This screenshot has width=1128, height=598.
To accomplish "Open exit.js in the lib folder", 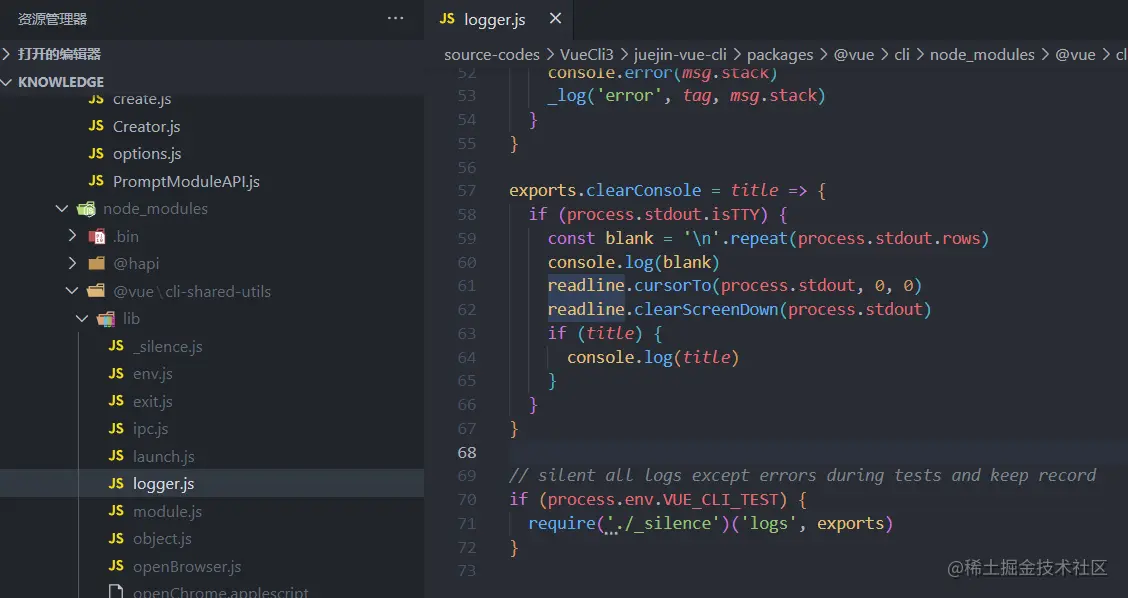I will (x=153, y=402).
